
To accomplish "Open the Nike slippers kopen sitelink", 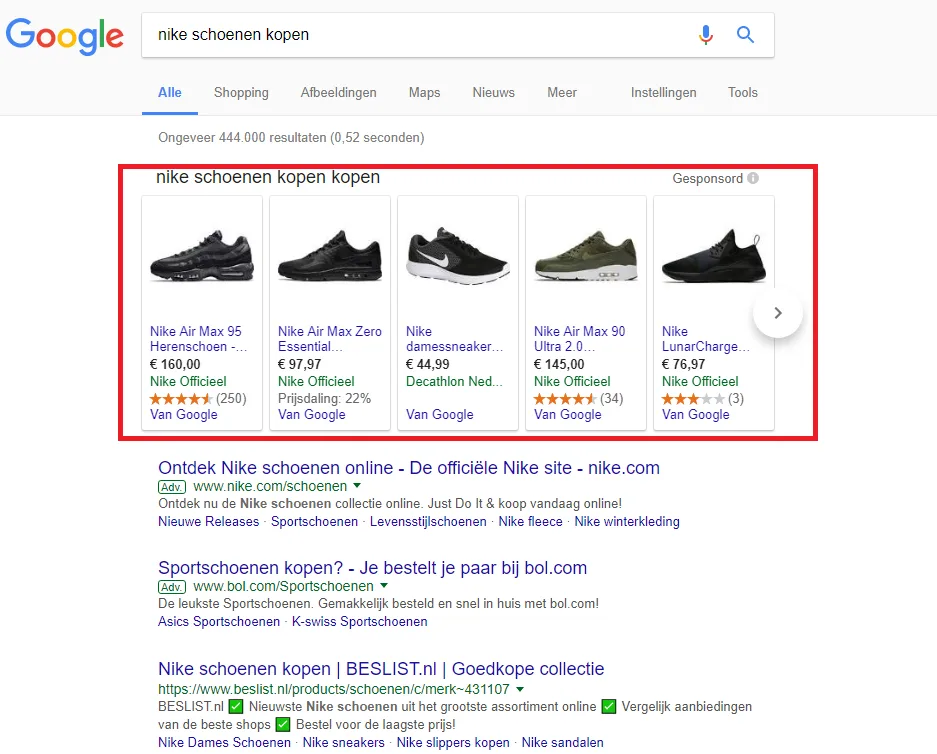I will click(x=453, y=743).
